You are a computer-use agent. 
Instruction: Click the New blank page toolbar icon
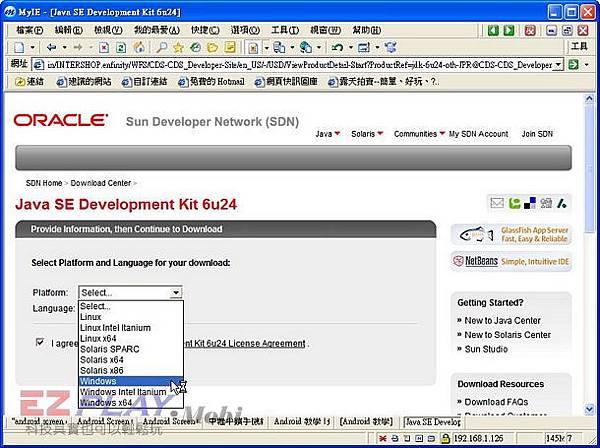coord(18,47)
